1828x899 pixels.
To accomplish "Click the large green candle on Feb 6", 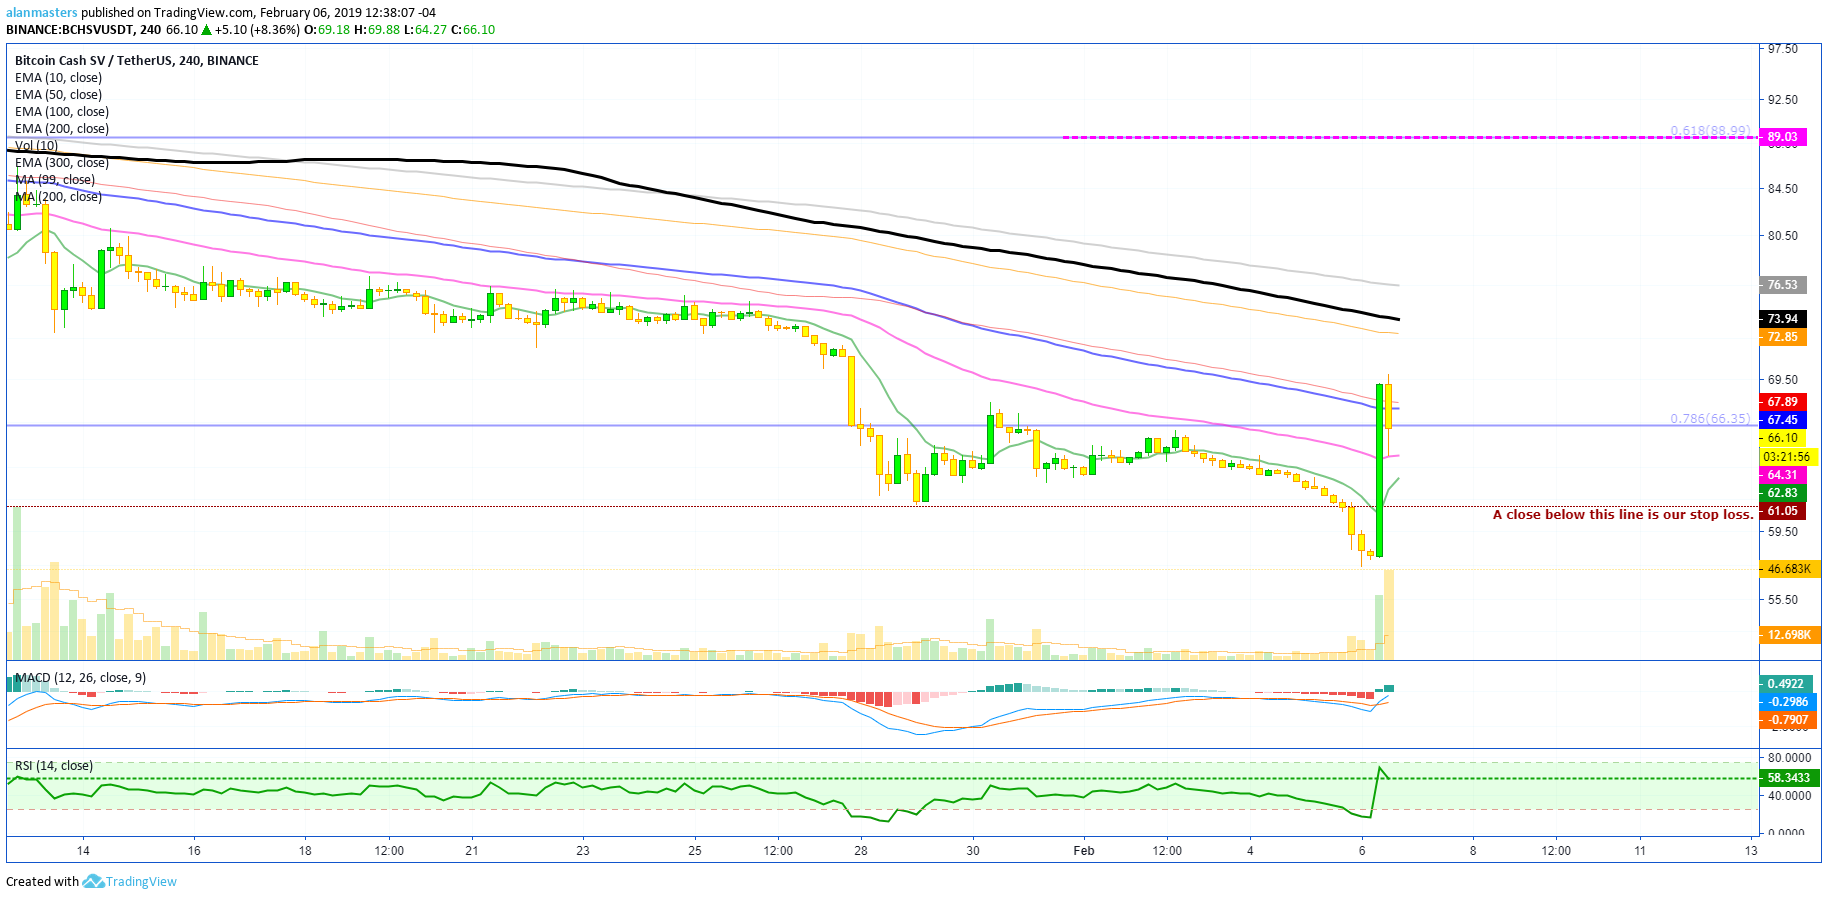I will click(1379, 470).
